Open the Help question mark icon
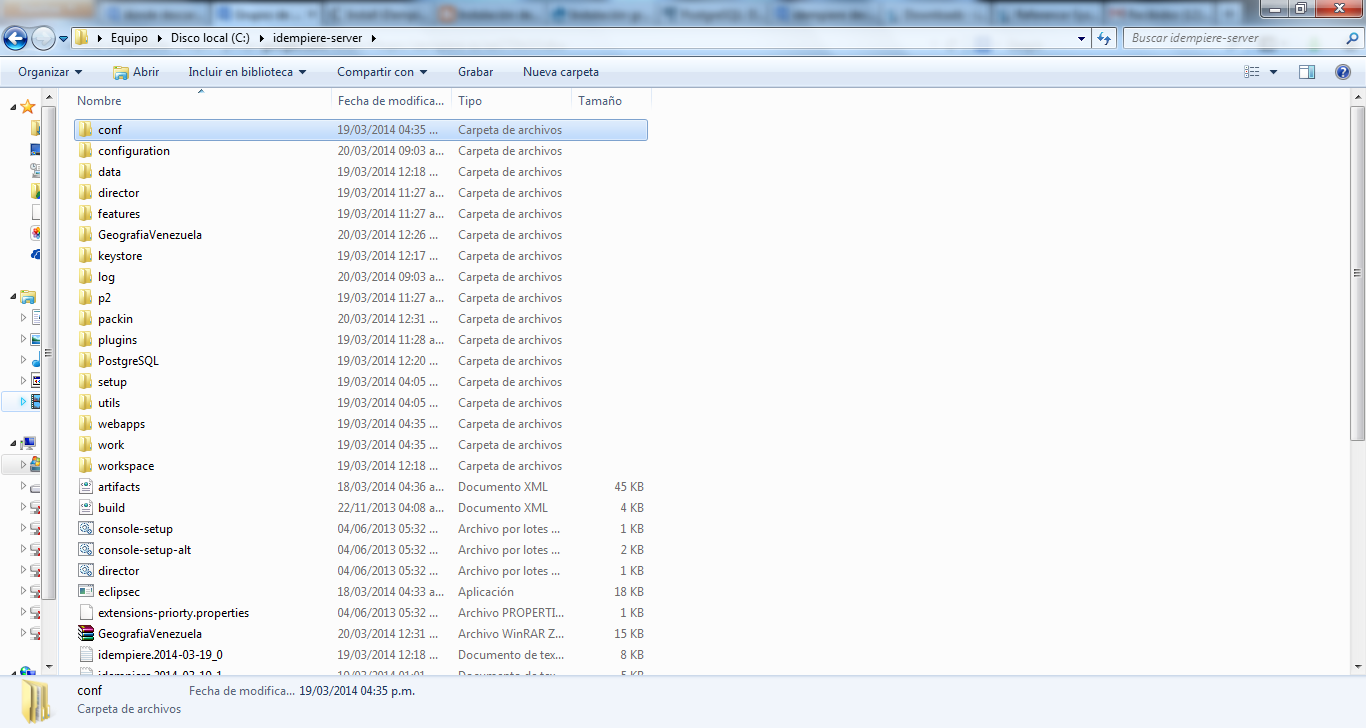Image resolution: width=1366 pixels, height=728 pixels. (x=1343, y=72)
